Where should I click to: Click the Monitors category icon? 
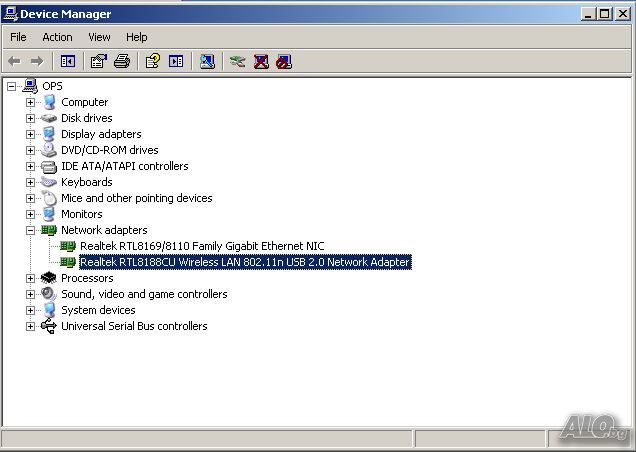[x=49, y=214]
